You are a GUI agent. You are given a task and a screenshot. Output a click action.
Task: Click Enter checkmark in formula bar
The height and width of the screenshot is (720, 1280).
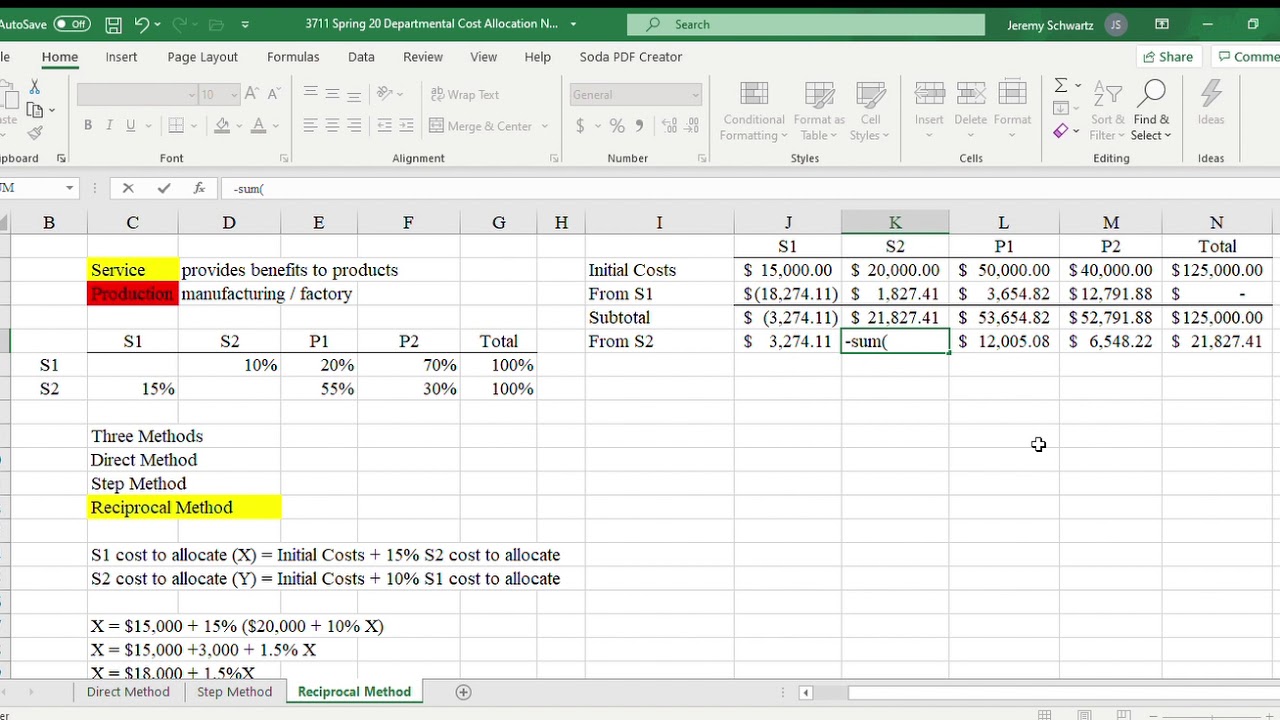coord(164,188)
